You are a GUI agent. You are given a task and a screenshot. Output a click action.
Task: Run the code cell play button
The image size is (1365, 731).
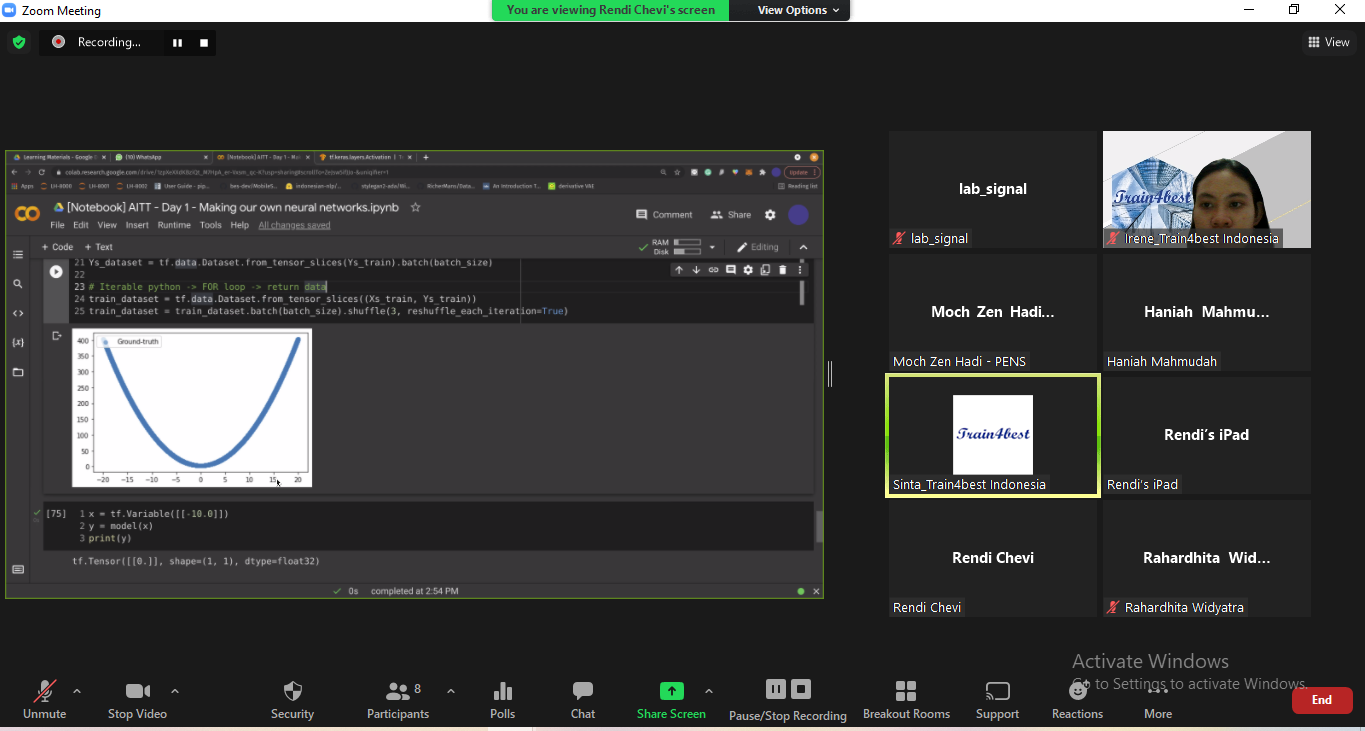pyautogui.click(x=56, y=272)
